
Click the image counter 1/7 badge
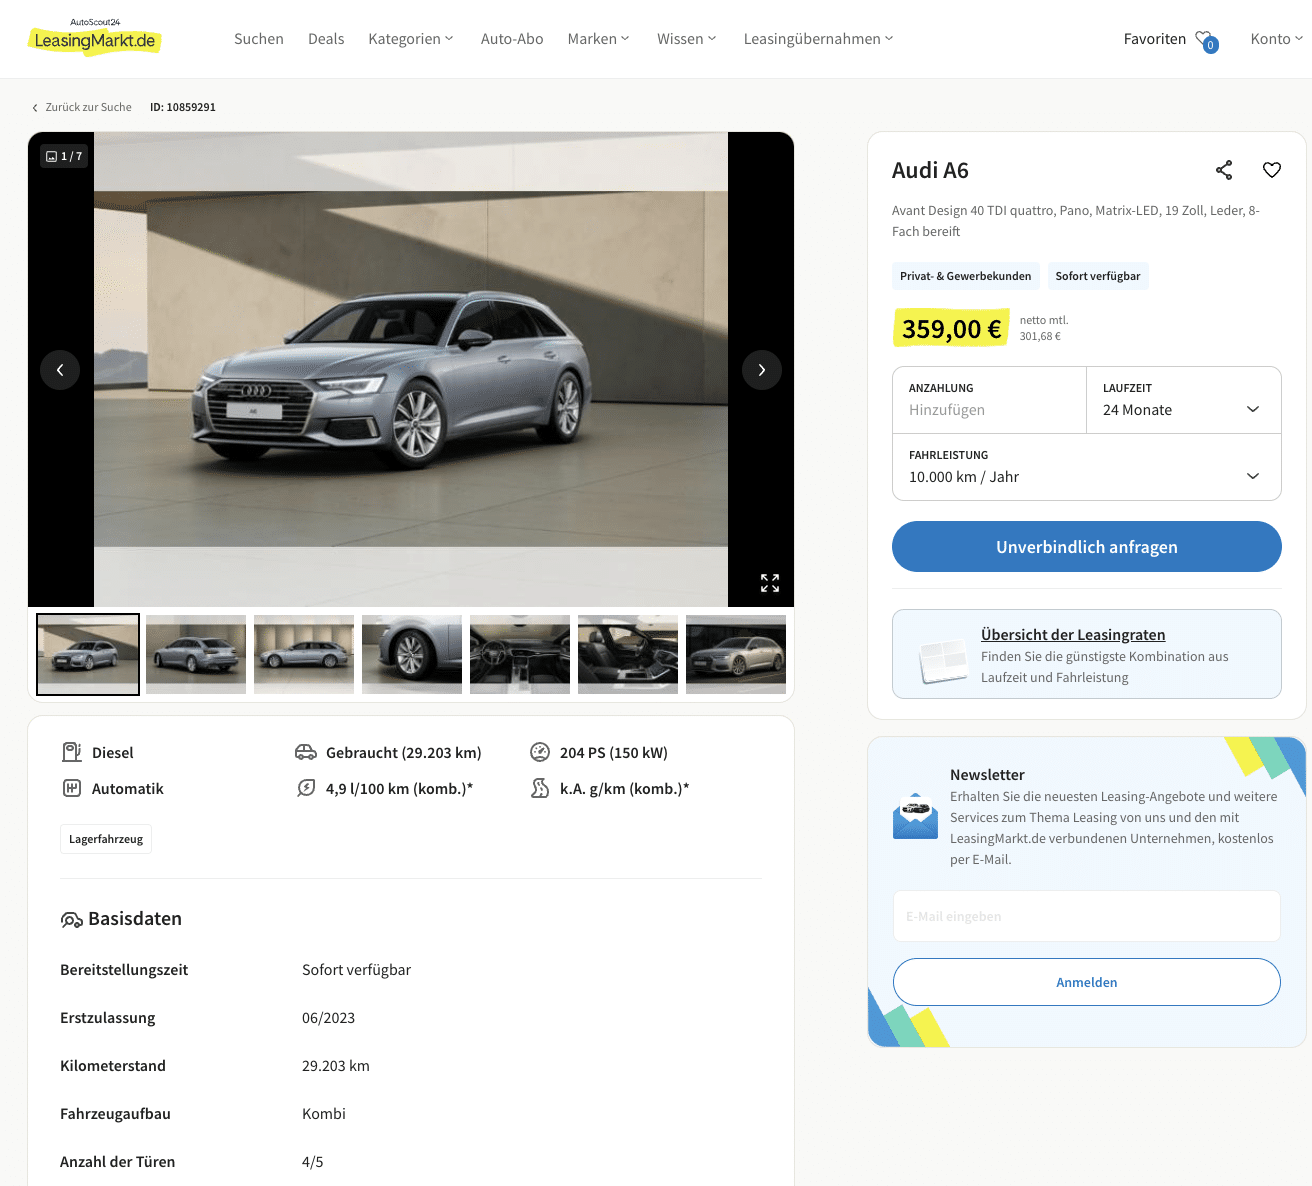(x=65, y=156)
